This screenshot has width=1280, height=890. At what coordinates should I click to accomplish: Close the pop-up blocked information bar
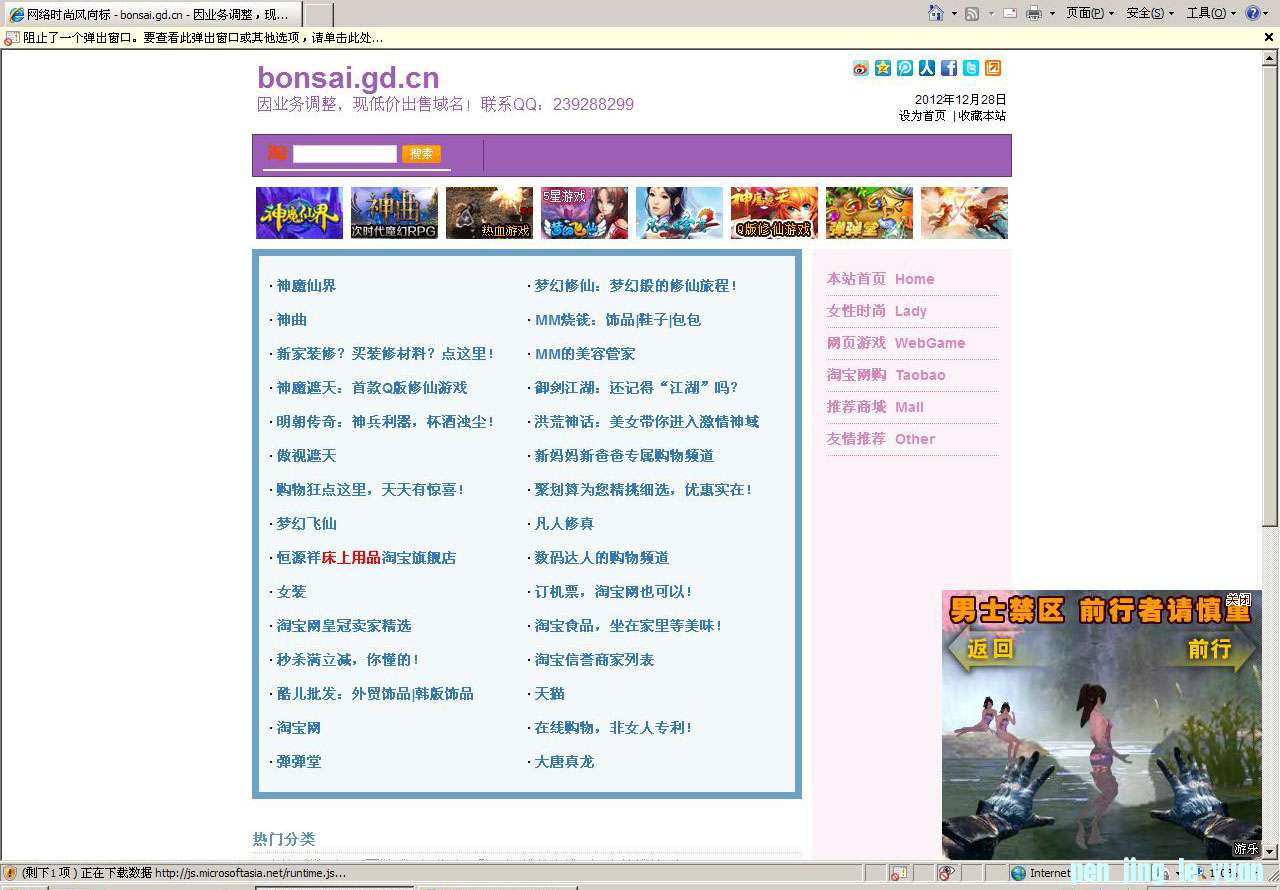coord(1269,38)
